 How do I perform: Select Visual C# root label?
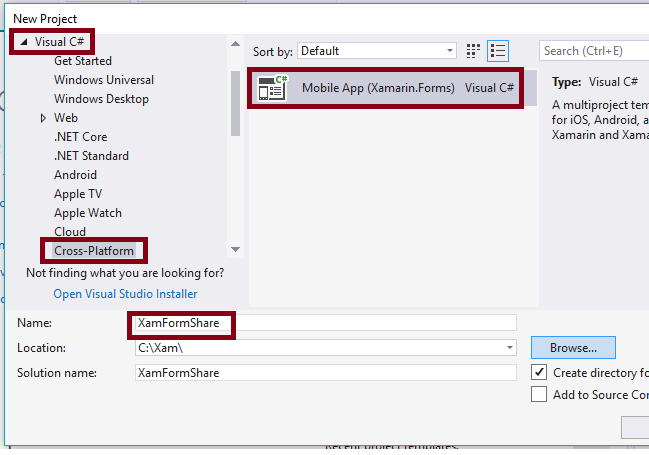tap(59, 42)
